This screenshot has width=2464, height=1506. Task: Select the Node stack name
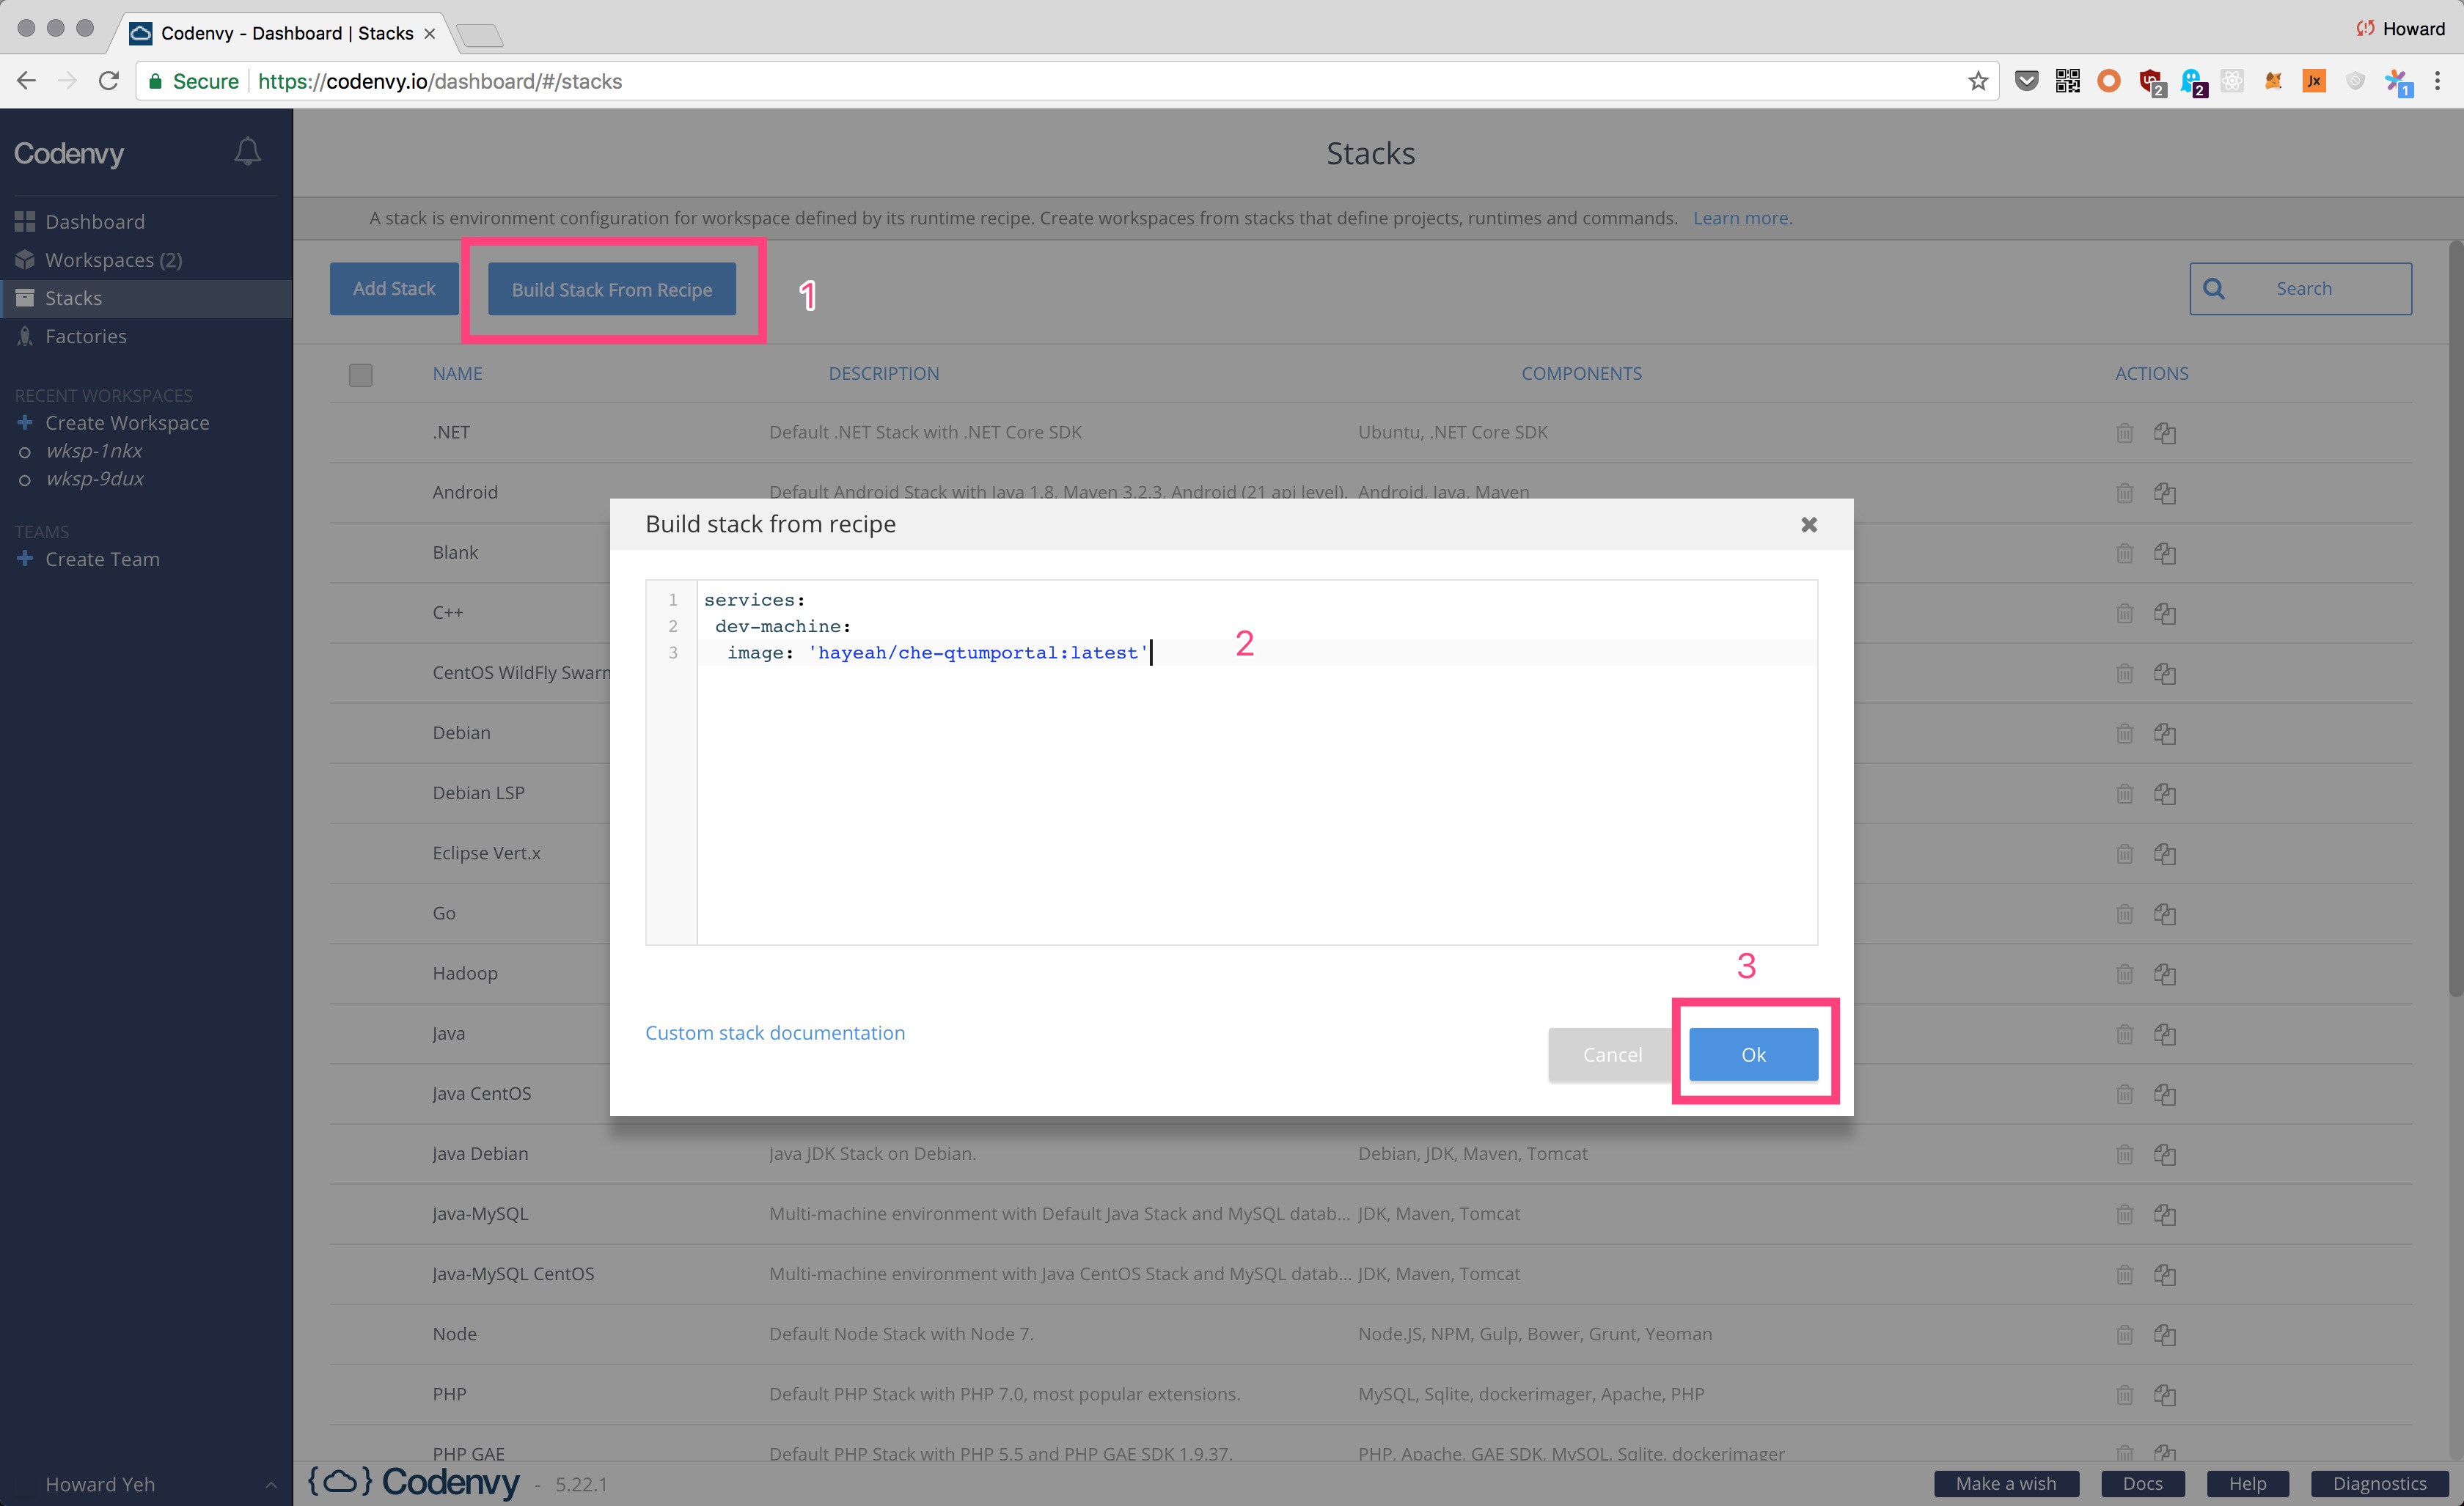(x=454, y=1334)
